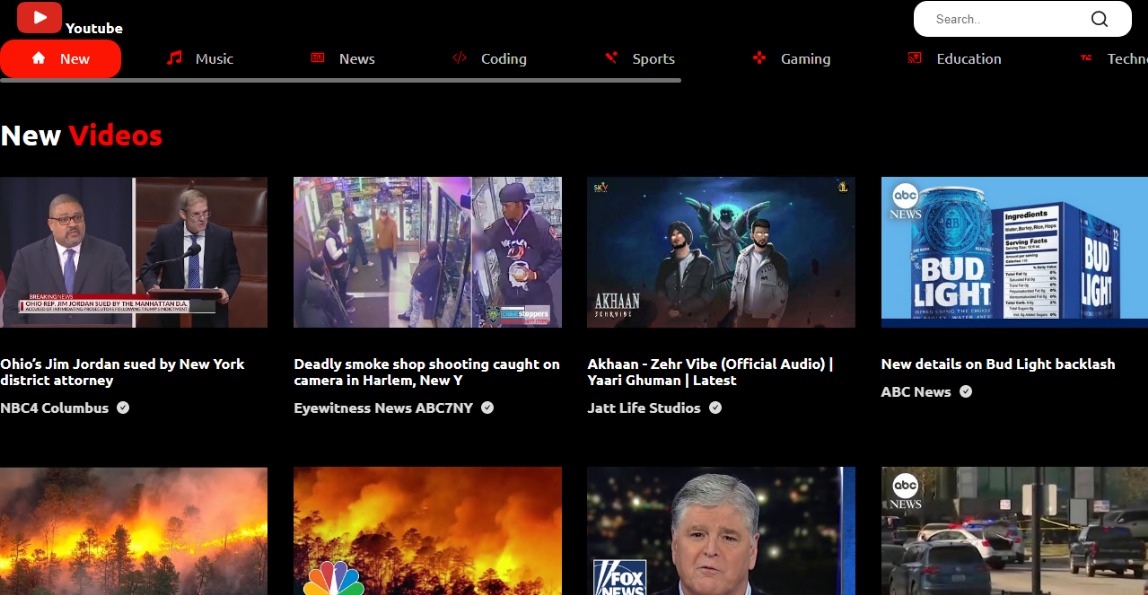Click the magnifying glass search icon
This screenshot has width=1148, height=595.
click(1099, 19)
